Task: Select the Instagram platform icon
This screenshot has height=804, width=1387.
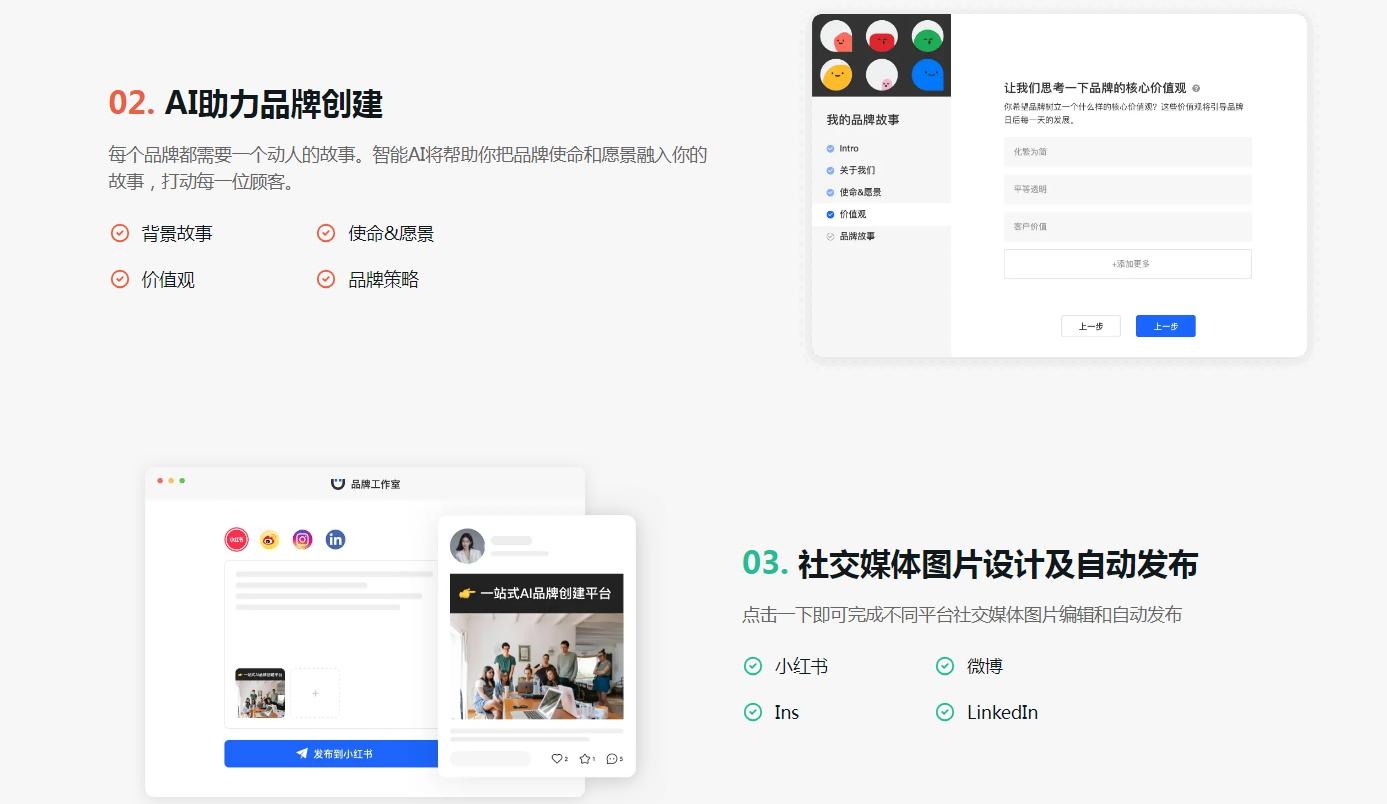Action: point(302,540)
